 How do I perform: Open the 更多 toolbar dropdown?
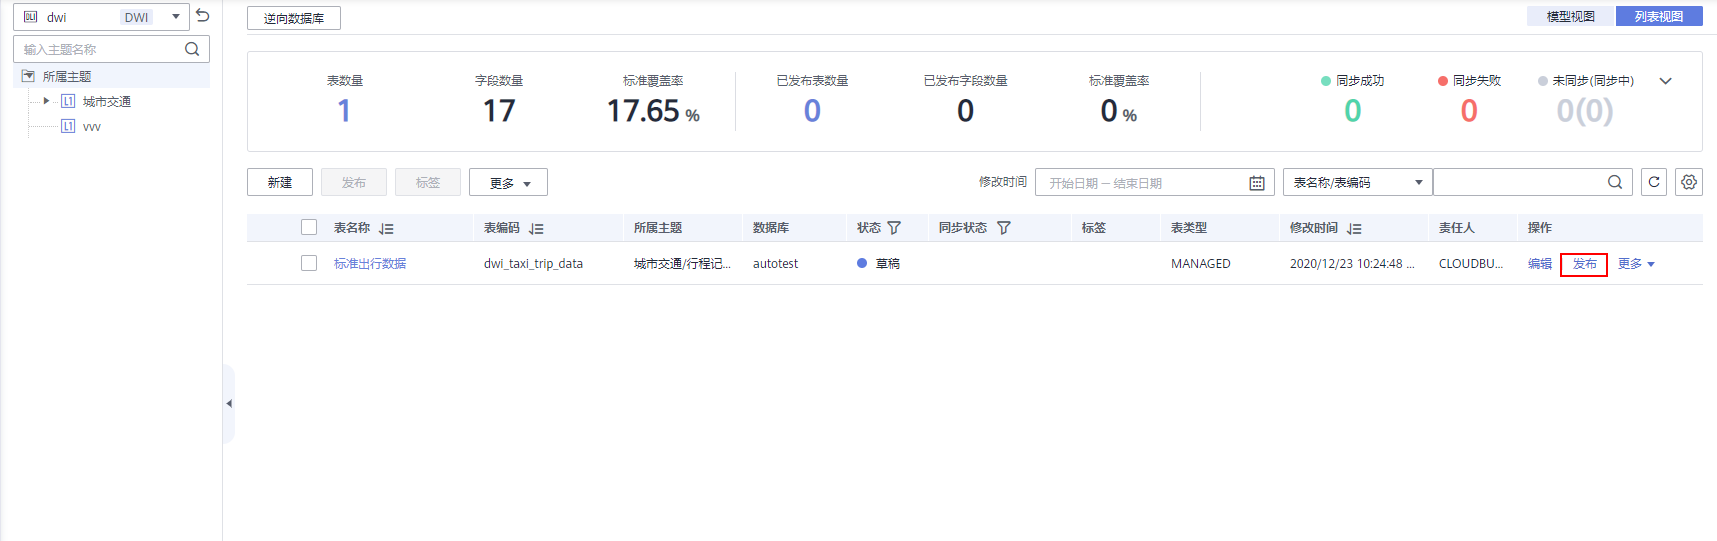click(x=508, y=182)
